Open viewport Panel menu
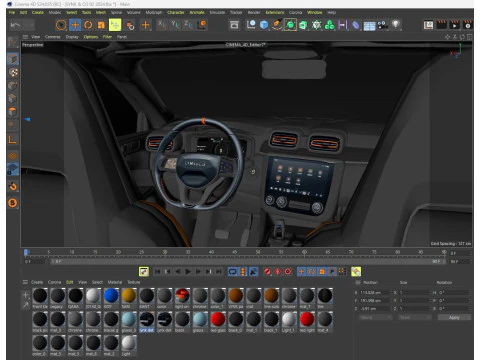480x360 pixels. click(x=122, y=37)
